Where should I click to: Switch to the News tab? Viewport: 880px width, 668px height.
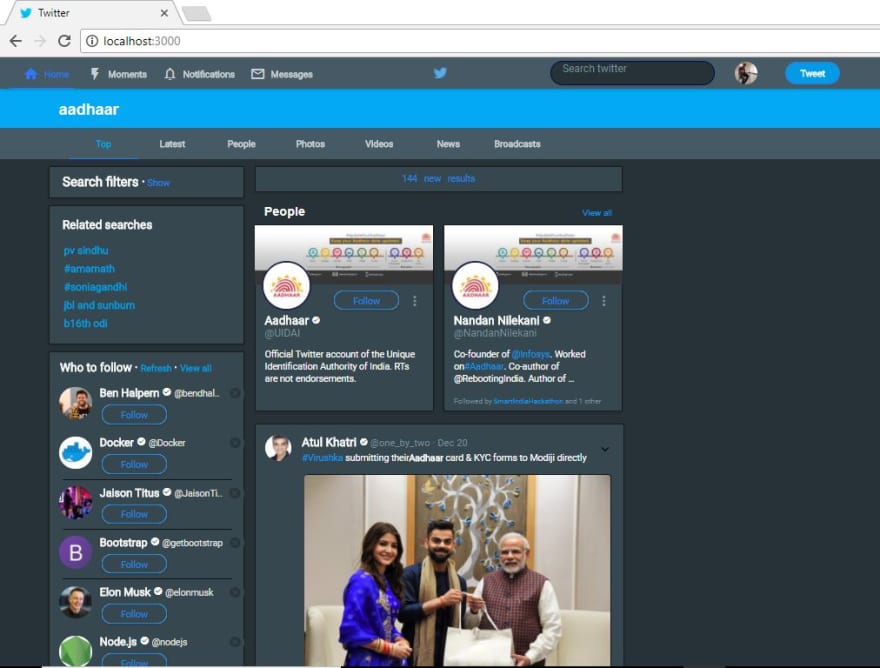(448, 144)
